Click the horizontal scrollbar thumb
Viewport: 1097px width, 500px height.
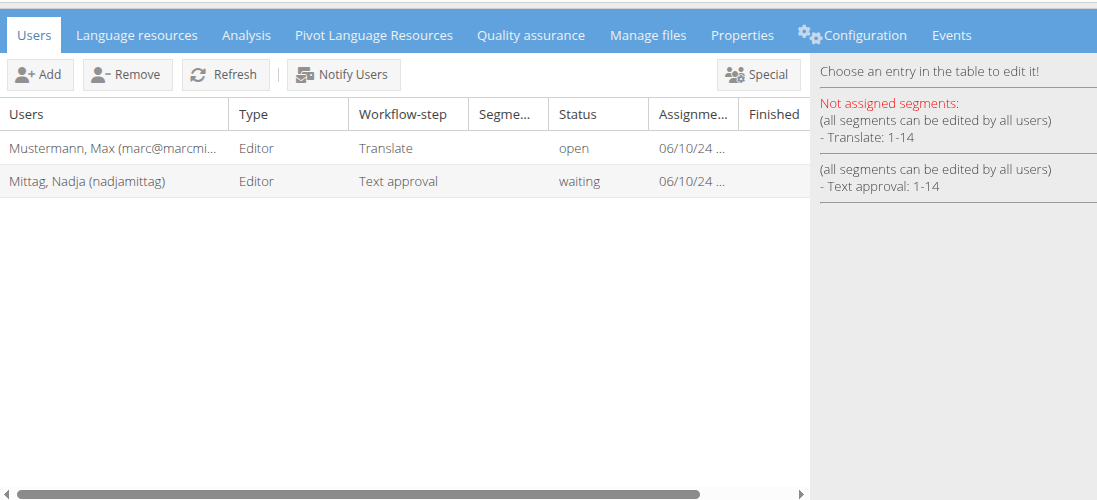[x=358, y=494]
